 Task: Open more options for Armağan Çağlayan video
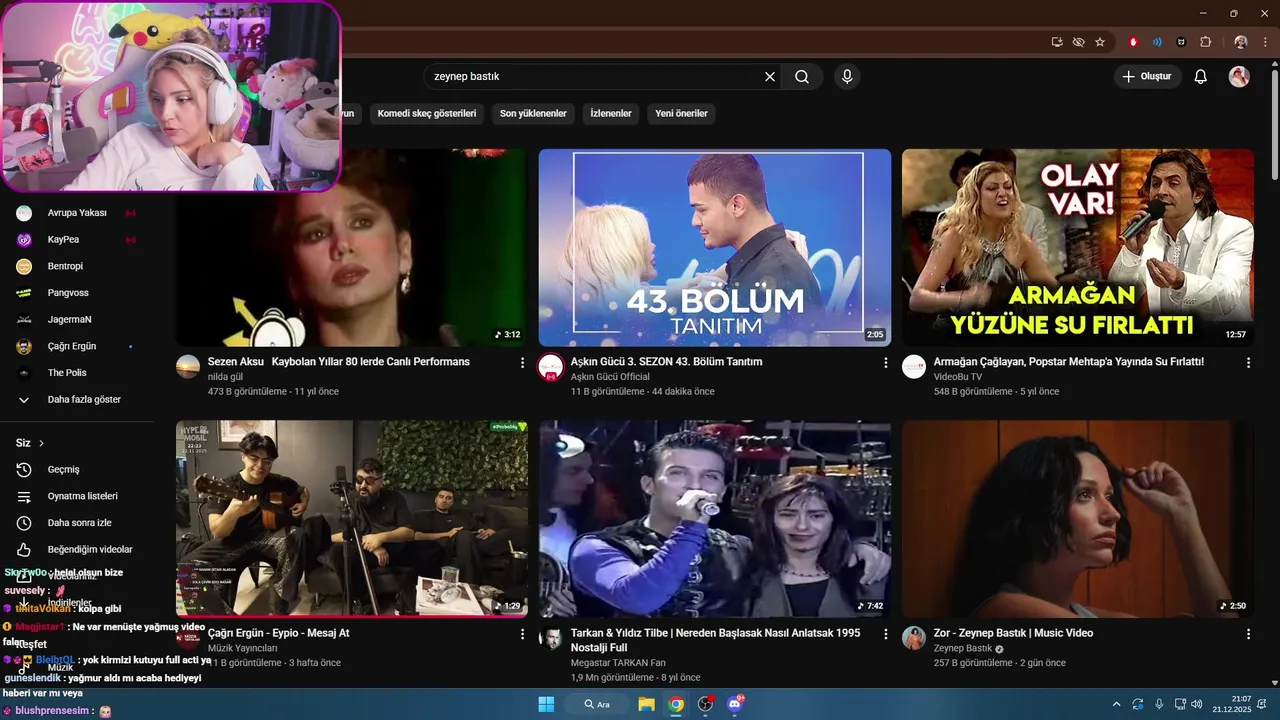[x=1248, y=363]
